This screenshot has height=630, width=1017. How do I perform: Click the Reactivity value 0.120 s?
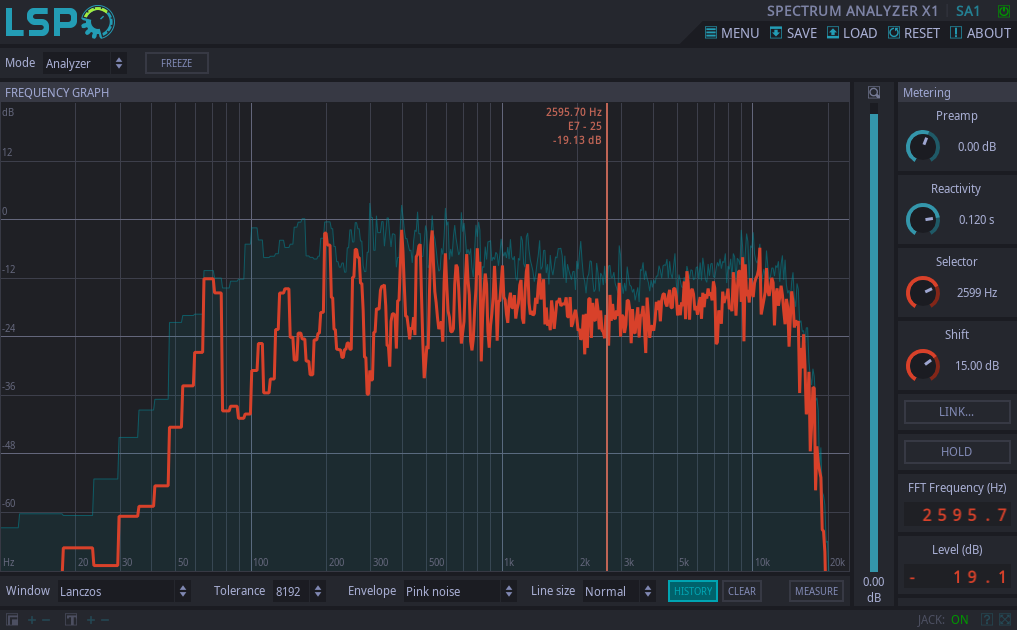tap(977, 220)
